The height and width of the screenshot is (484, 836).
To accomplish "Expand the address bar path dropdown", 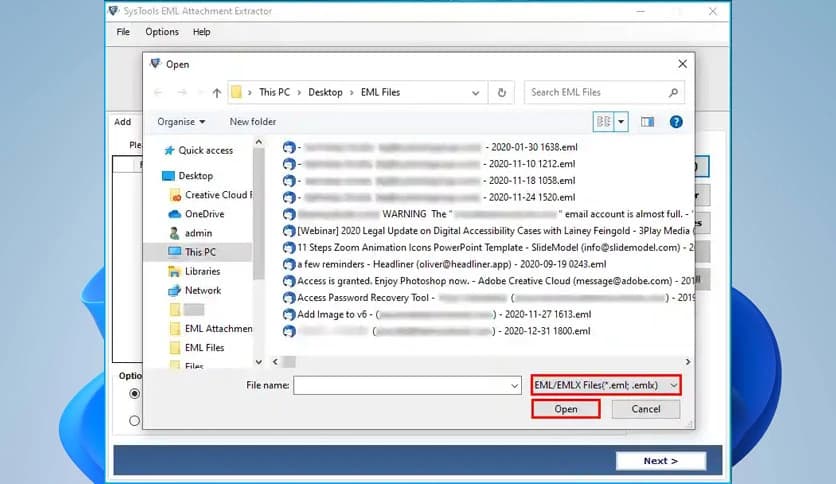I will click(475, 93).
